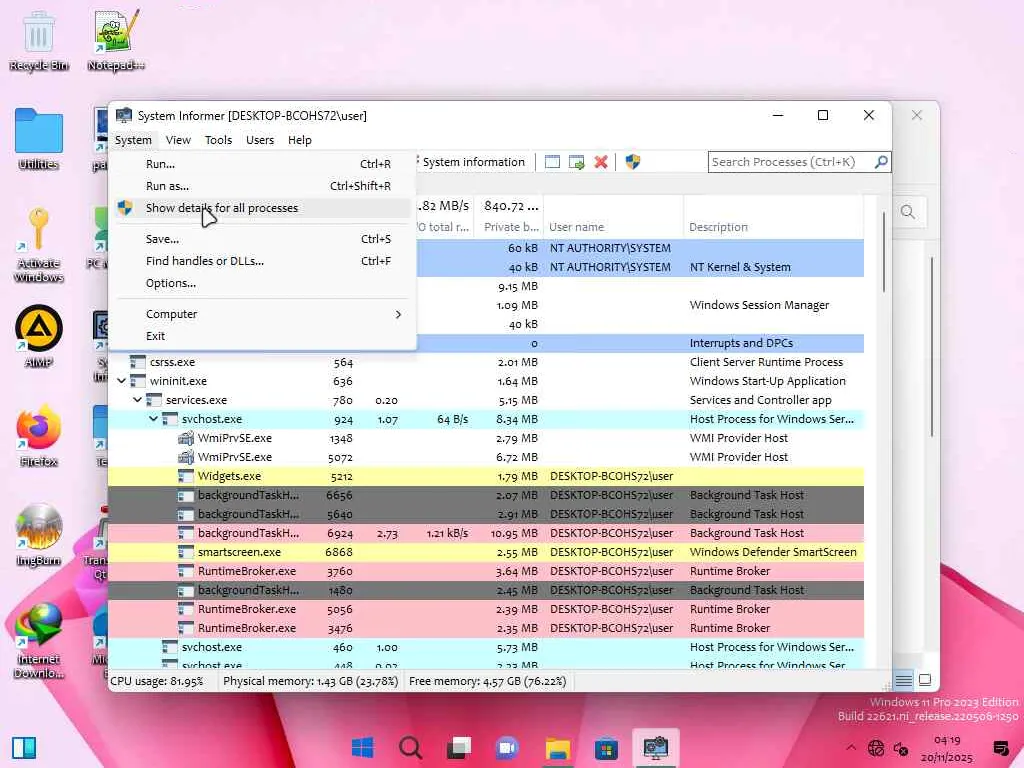Screen dimensions: 1024x768
Task: Open the notification center icon
Action: click(1000, 748)
